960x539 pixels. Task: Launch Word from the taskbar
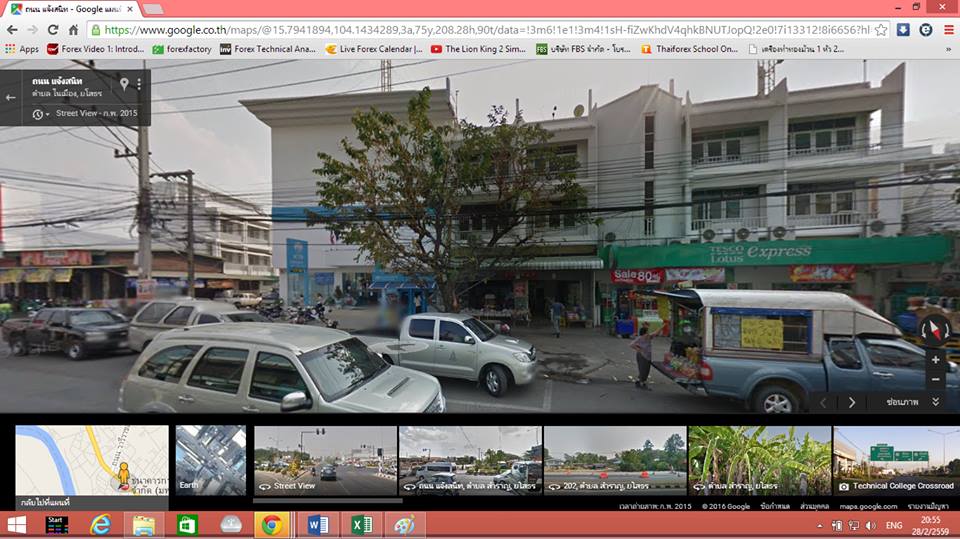(x=318, y=525)
